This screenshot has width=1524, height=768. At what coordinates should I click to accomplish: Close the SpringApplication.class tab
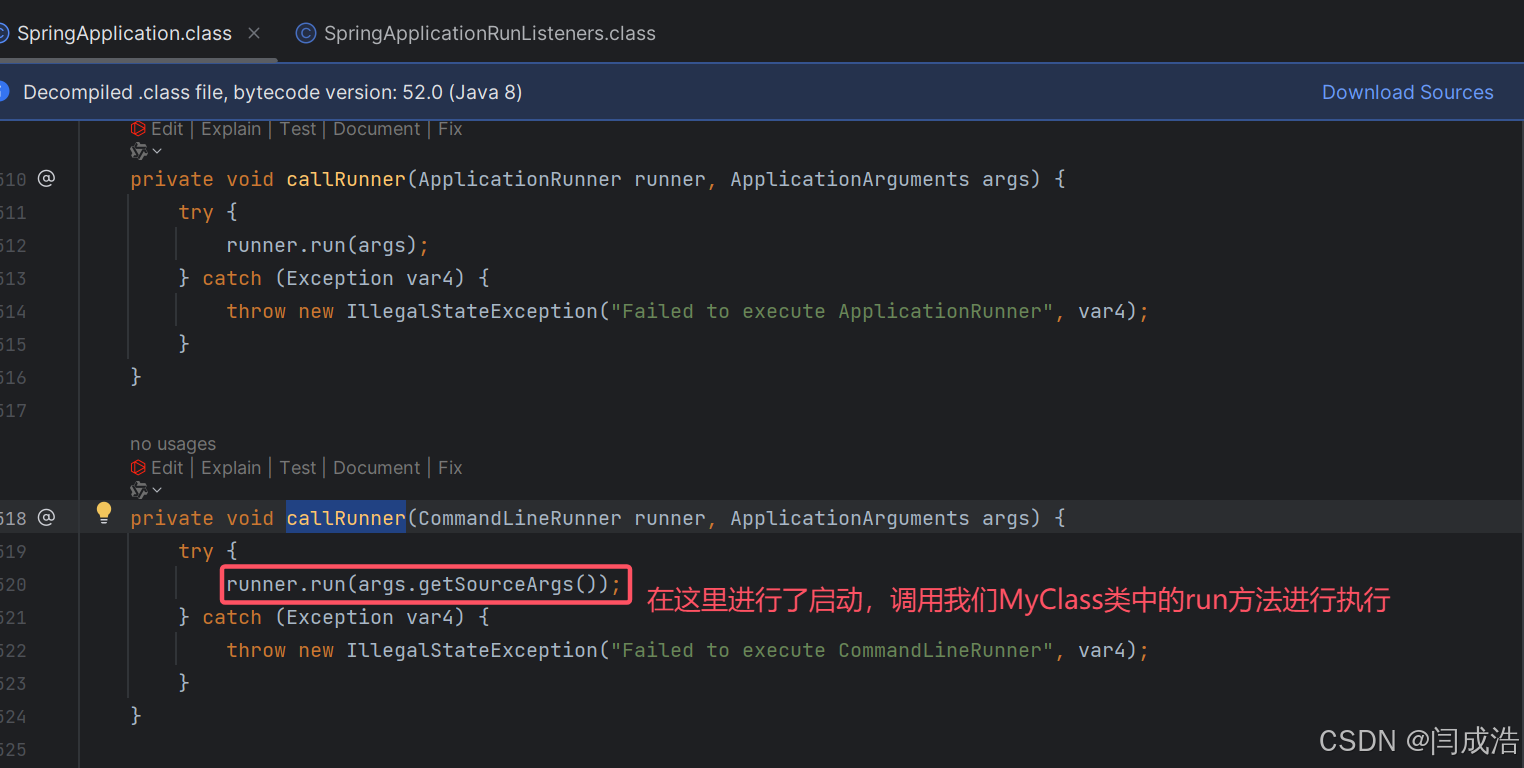point(253,32)
